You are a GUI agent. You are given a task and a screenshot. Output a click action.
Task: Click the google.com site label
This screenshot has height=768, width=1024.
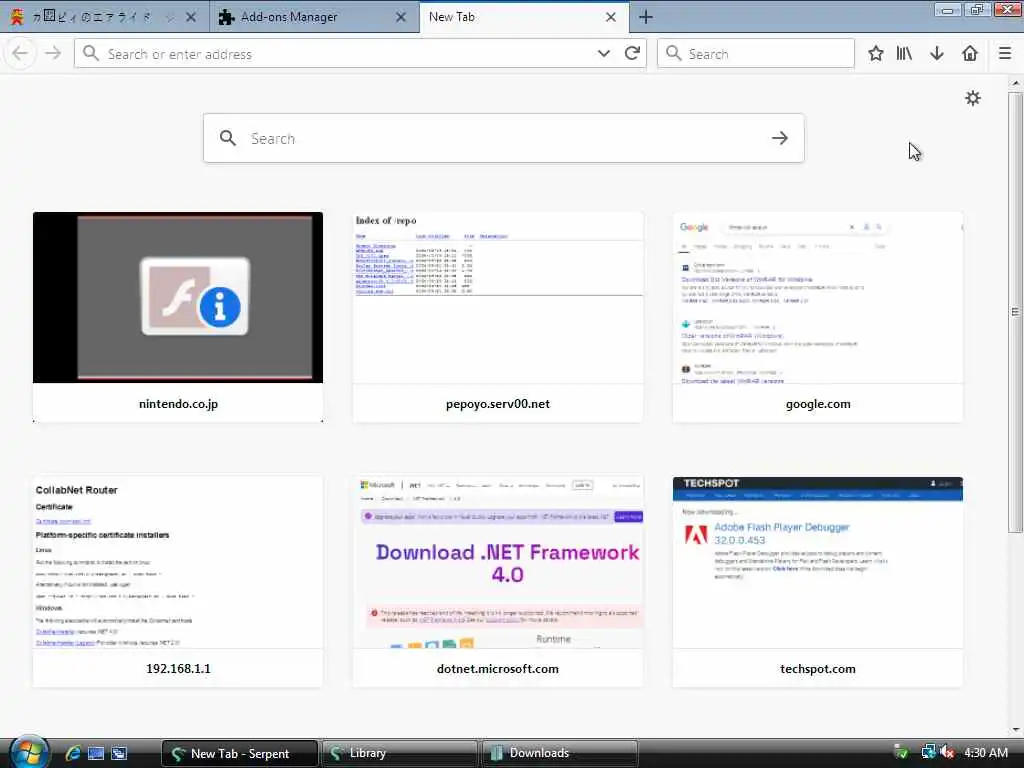(818, 404)
